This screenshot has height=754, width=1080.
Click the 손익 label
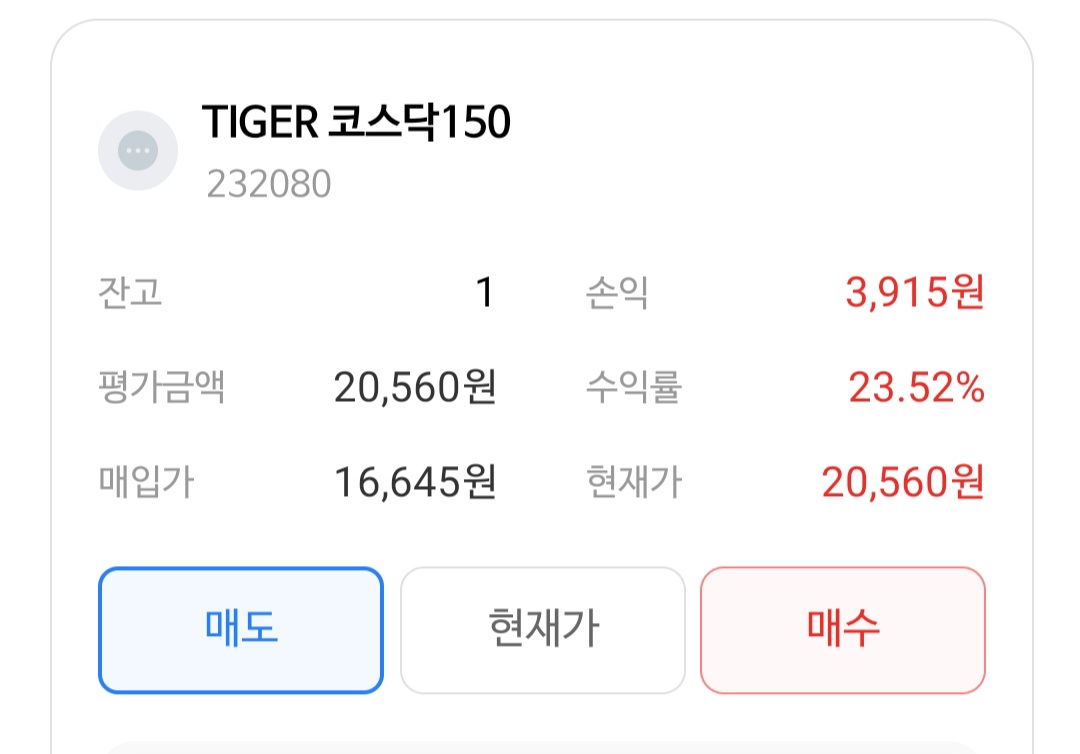(617, 293)
